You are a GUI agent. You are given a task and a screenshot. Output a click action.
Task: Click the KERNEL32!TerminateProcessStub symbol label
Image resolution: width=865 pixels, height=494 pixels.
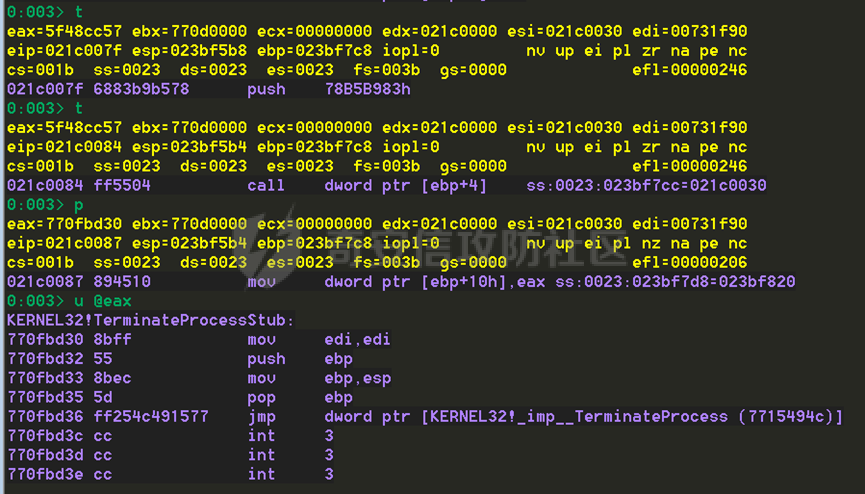point(151,320)
